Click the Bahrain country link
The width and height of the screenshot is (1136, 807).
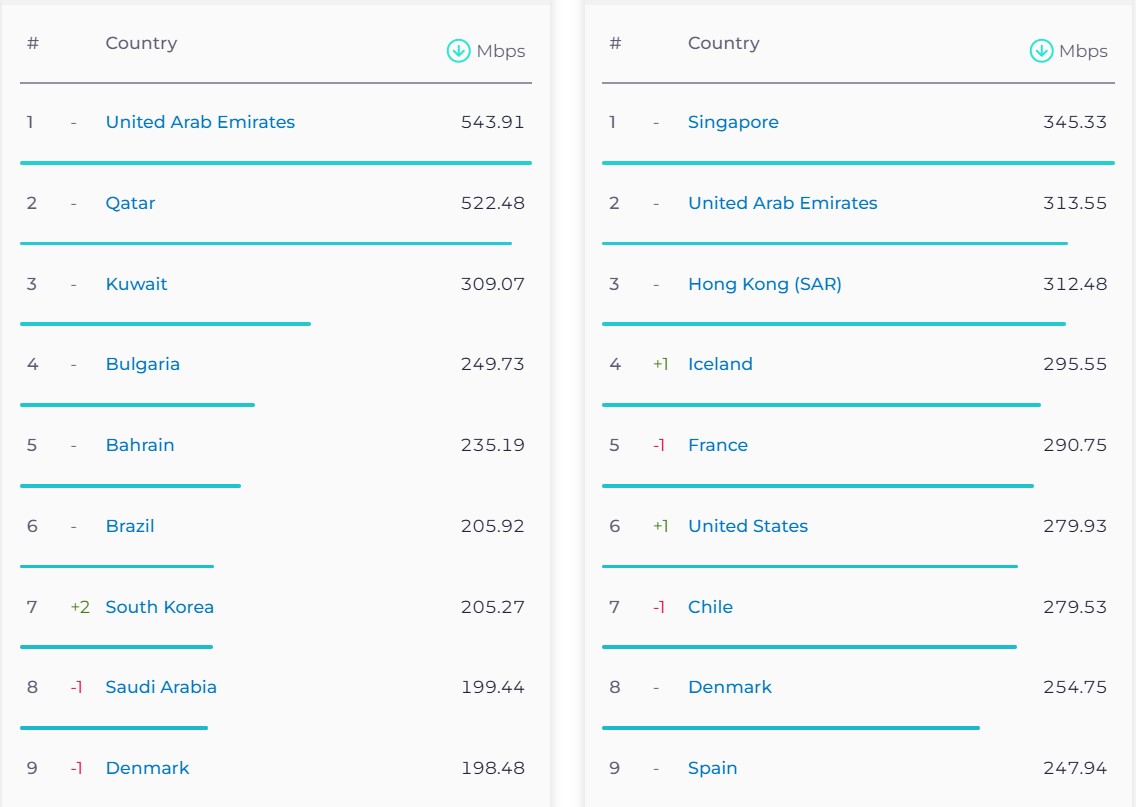[140, 445]
